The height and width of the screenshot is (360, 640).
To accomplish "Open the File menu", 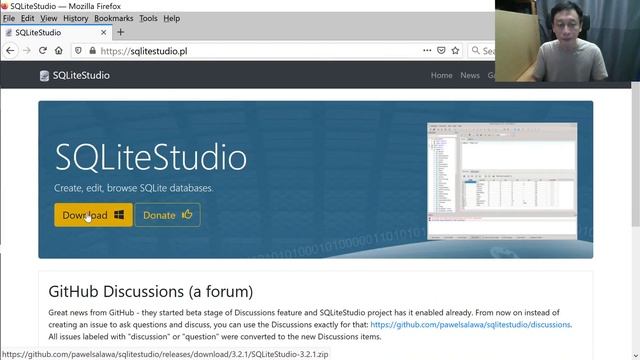I will click(x=9, y=18).
